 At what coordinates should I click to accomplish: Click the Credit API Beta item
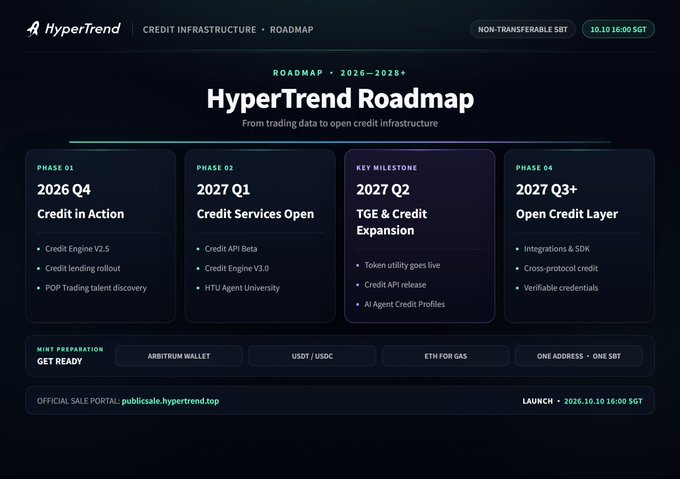click(231, 249)
